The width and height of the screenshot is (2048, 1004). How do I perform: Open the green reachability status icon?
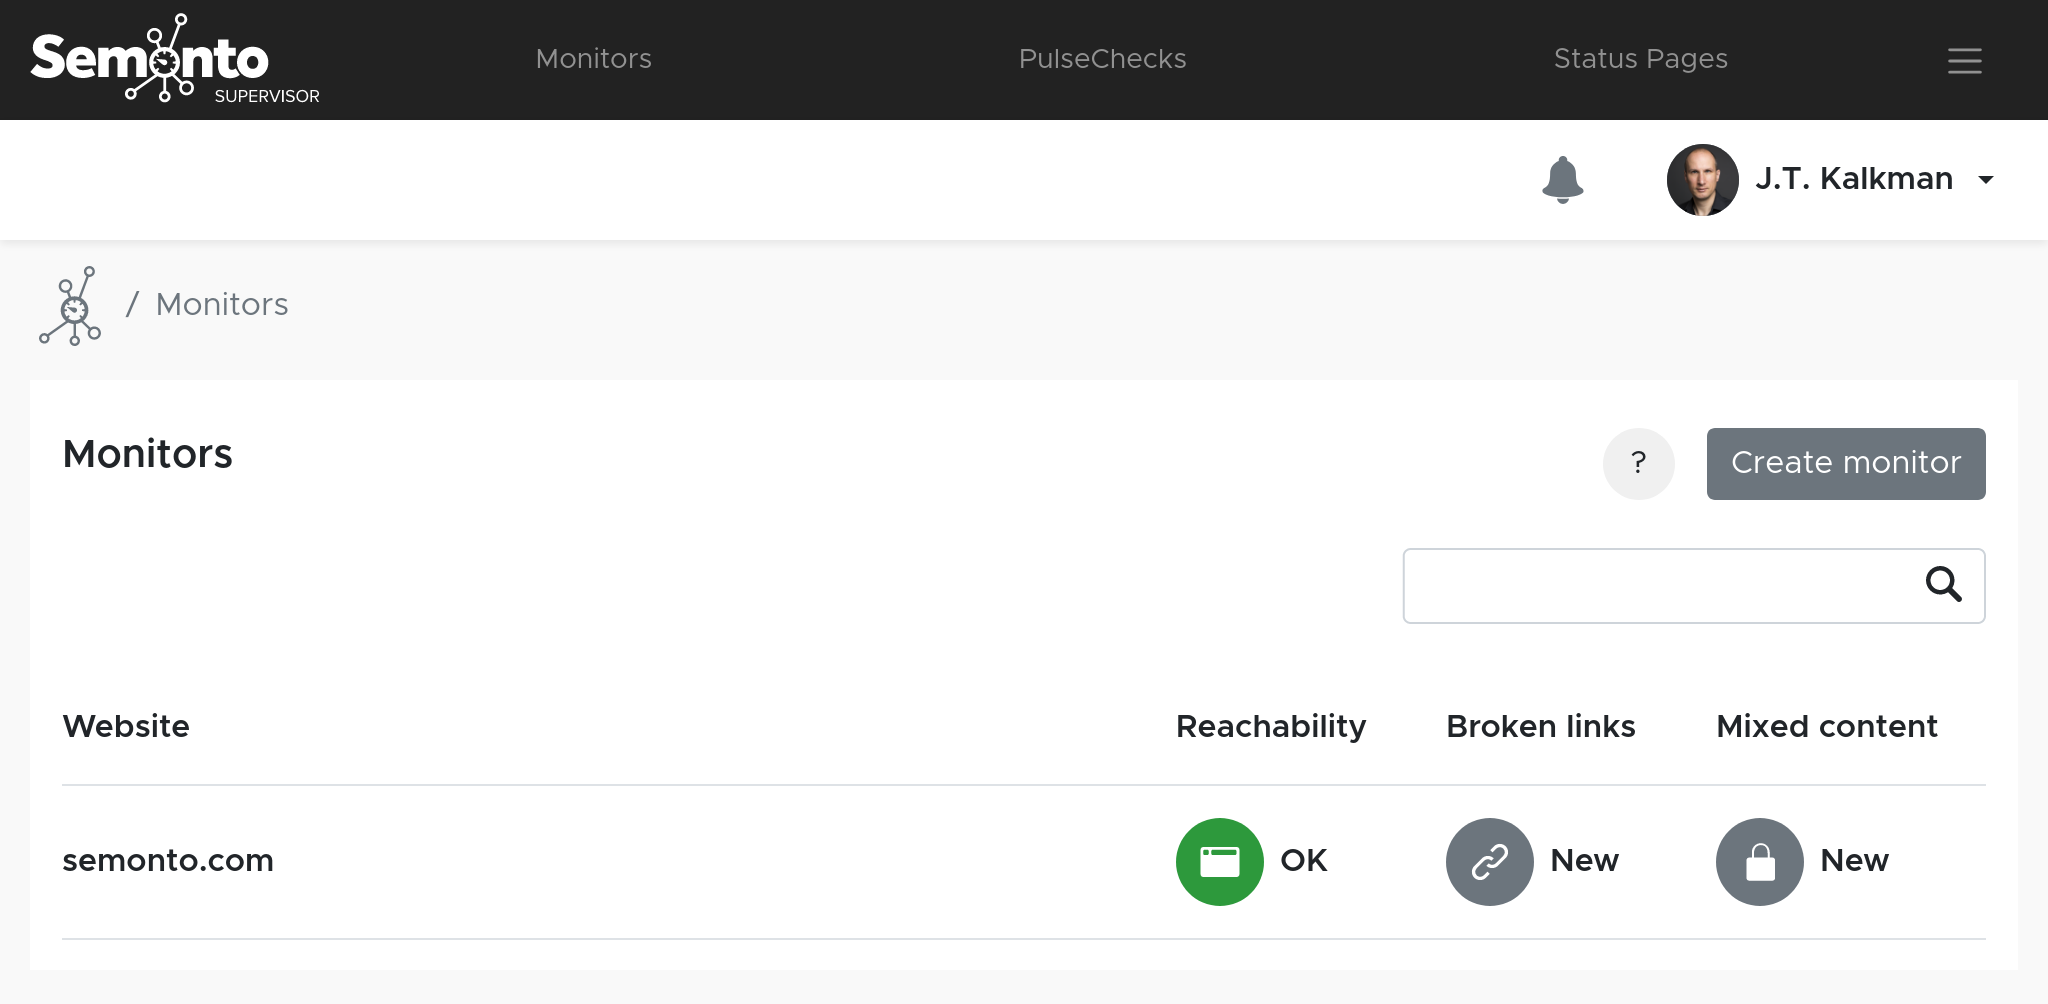[x=1219, y=861]
